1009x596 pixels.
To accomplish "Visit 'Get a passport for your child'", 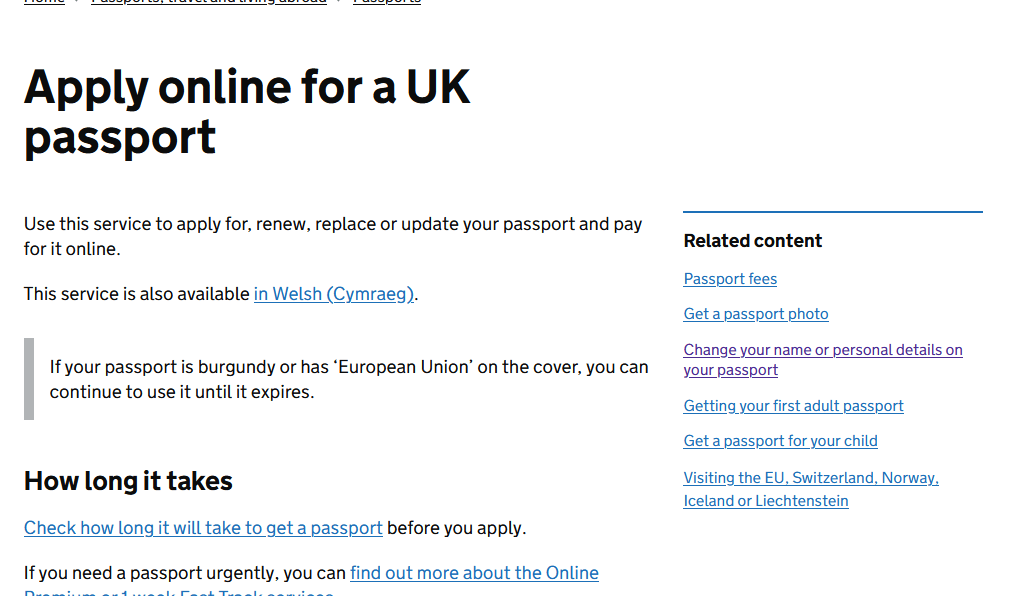I will (780, 441).
